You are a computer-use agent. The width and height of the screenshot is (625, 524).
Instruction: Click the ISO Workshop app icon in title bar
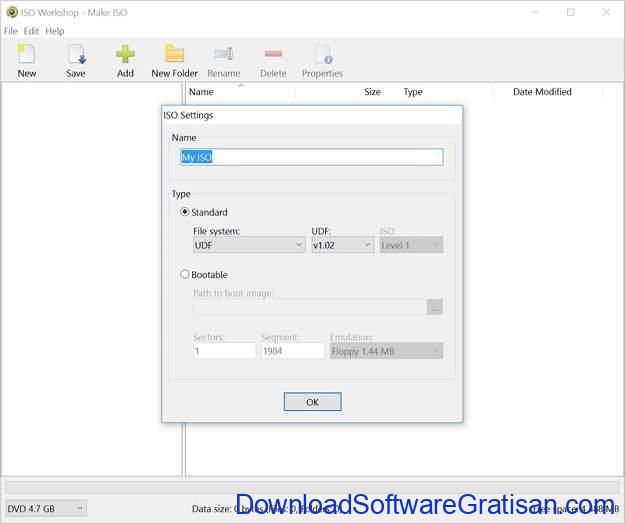coord(12,12)
